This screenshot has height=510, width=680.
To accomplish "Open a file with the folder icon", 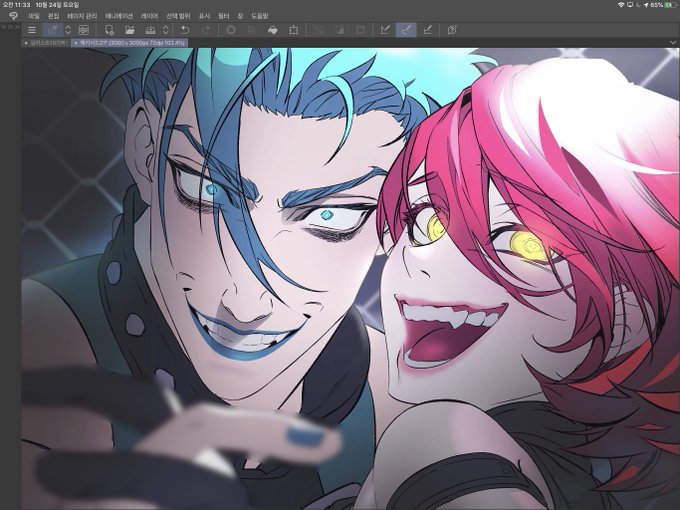I will pos(130,30).
